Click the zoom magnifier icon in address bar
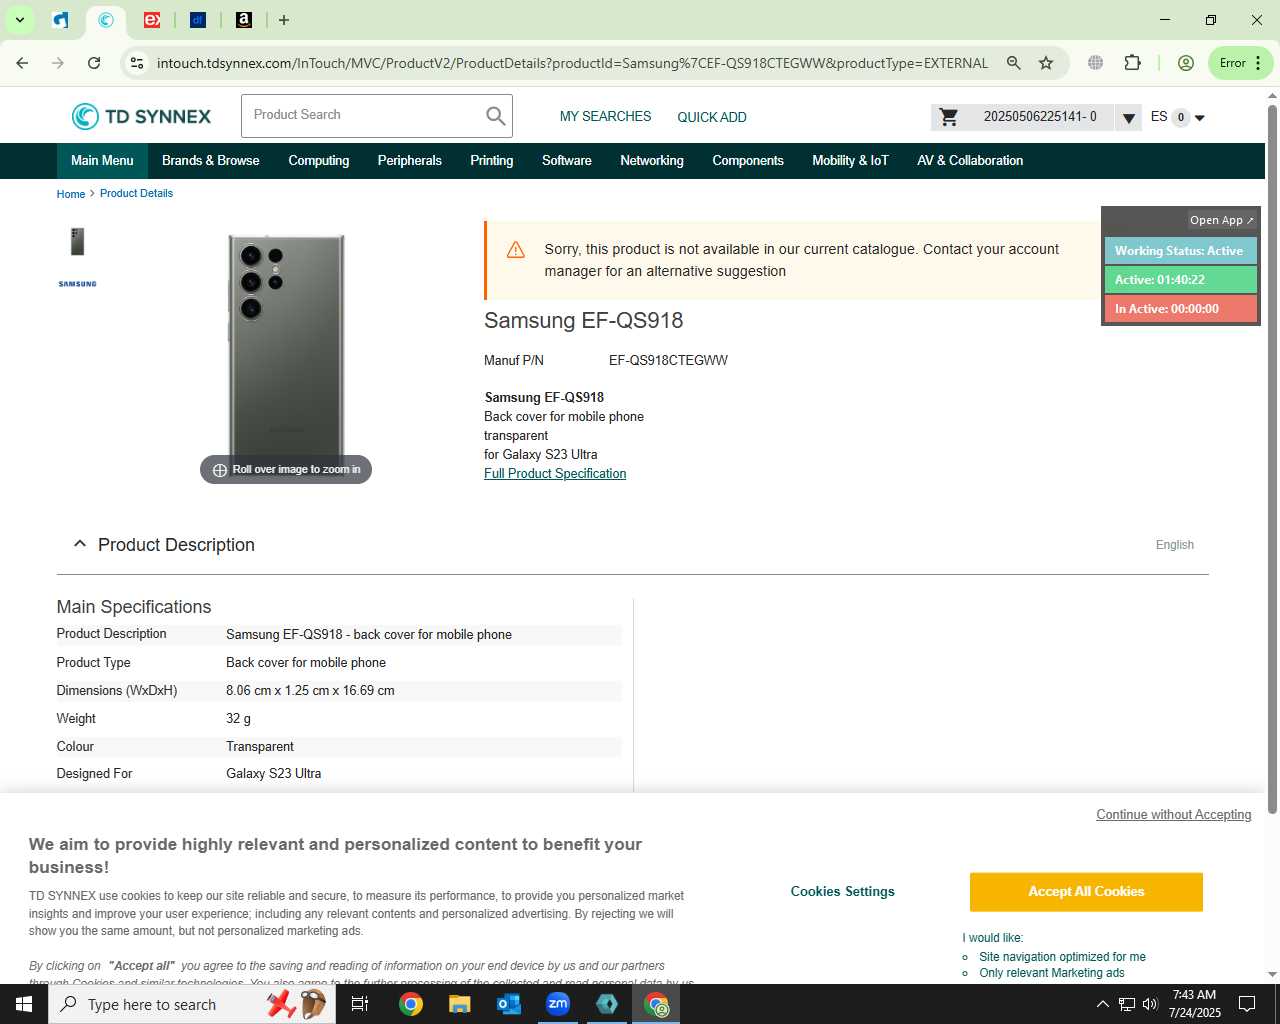This screenshot has width=1280, height=1024. click(1014, 63)
